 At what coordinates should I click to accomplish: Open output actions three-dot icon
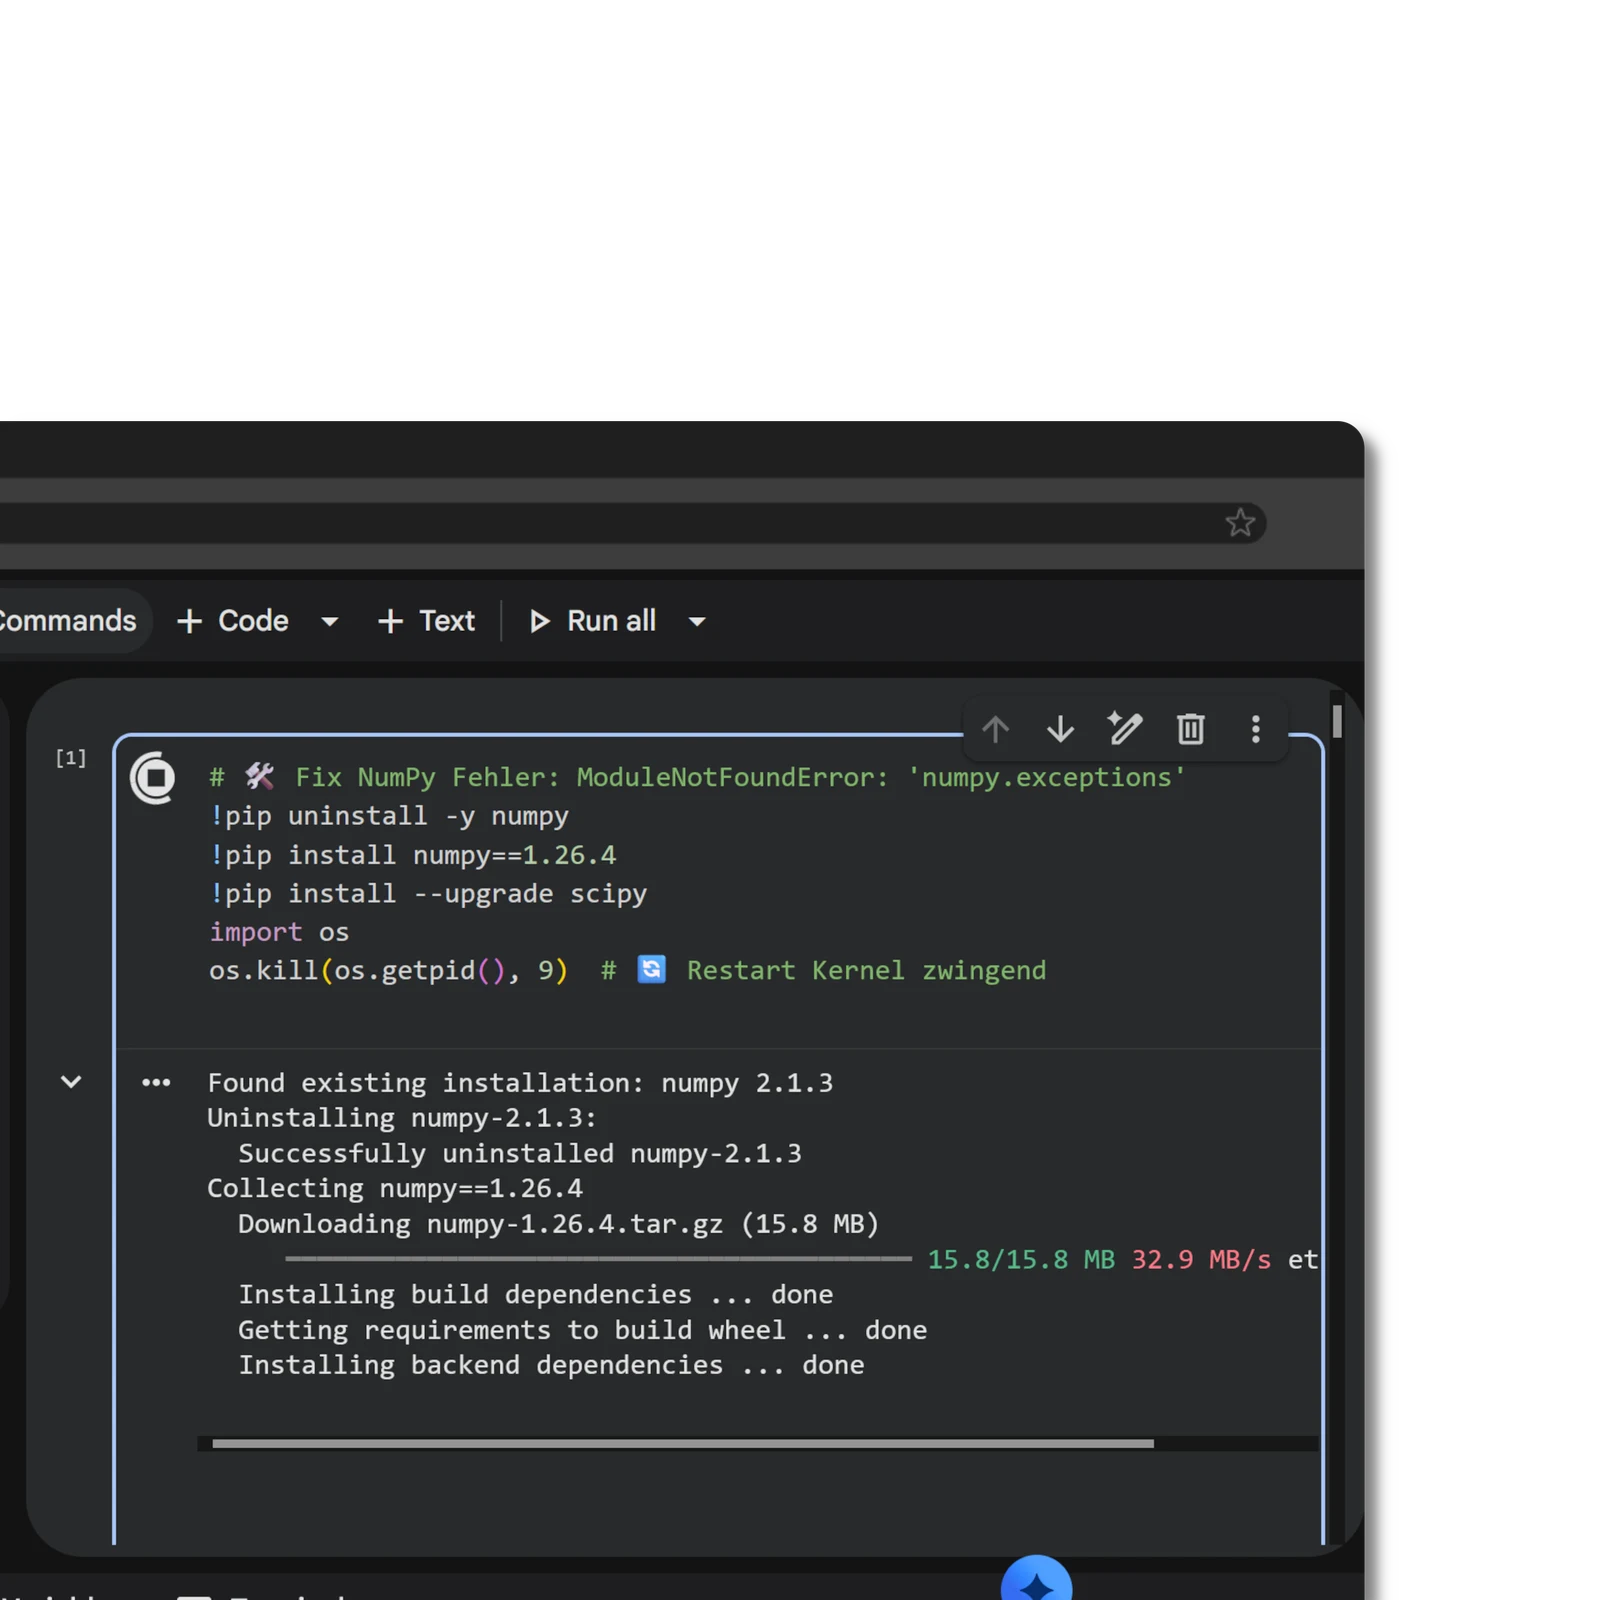(156, 1082)
